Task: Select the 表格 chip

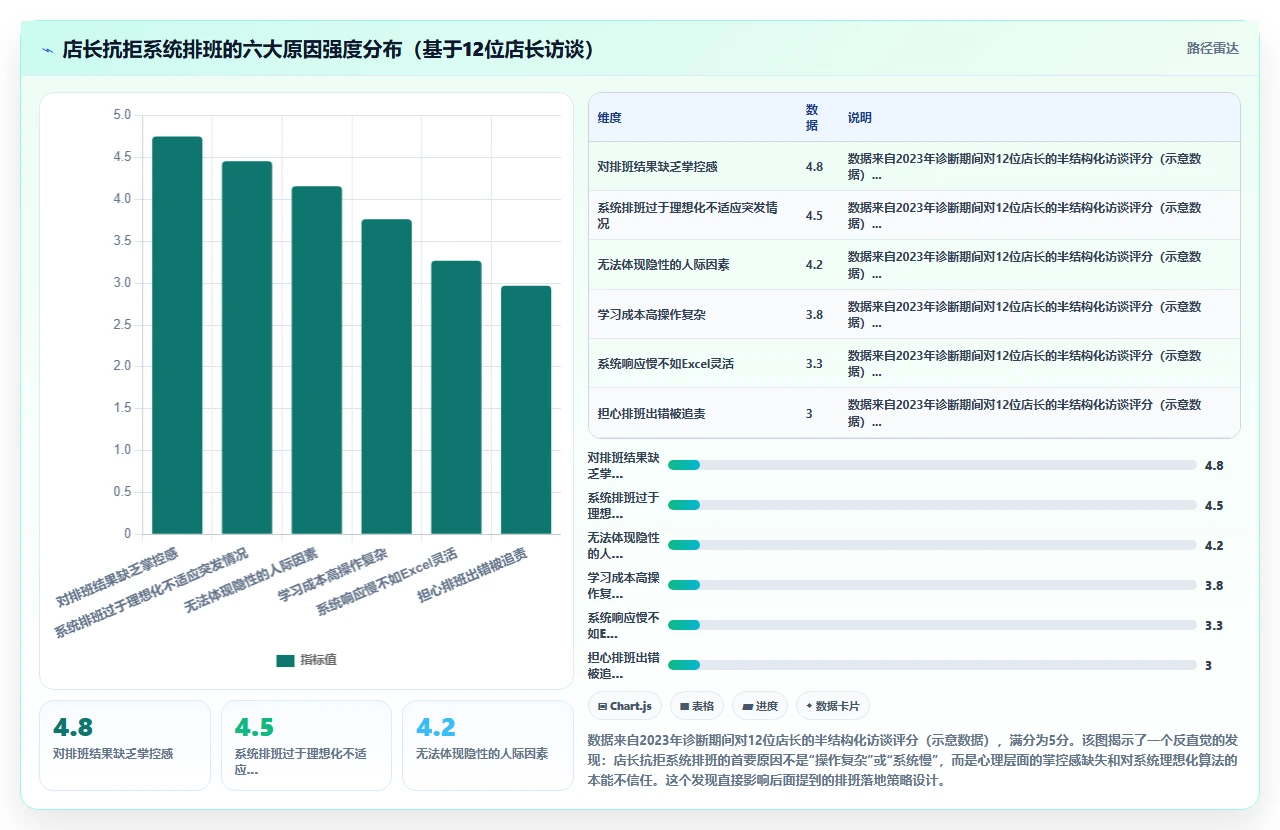Action: pyautogui.click(x=697, y=706)
